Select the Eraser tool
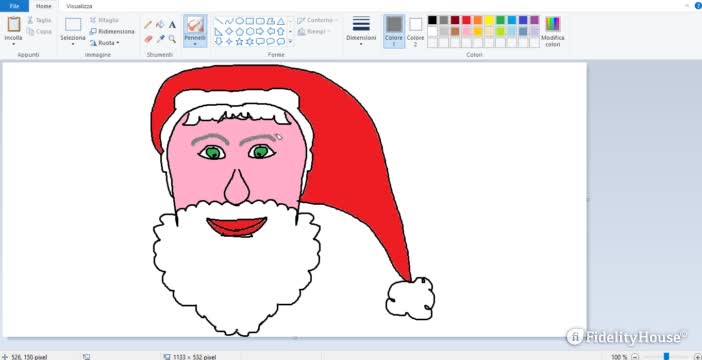The height and width of the screenshot is (360, 702). [x=148, y=39]
